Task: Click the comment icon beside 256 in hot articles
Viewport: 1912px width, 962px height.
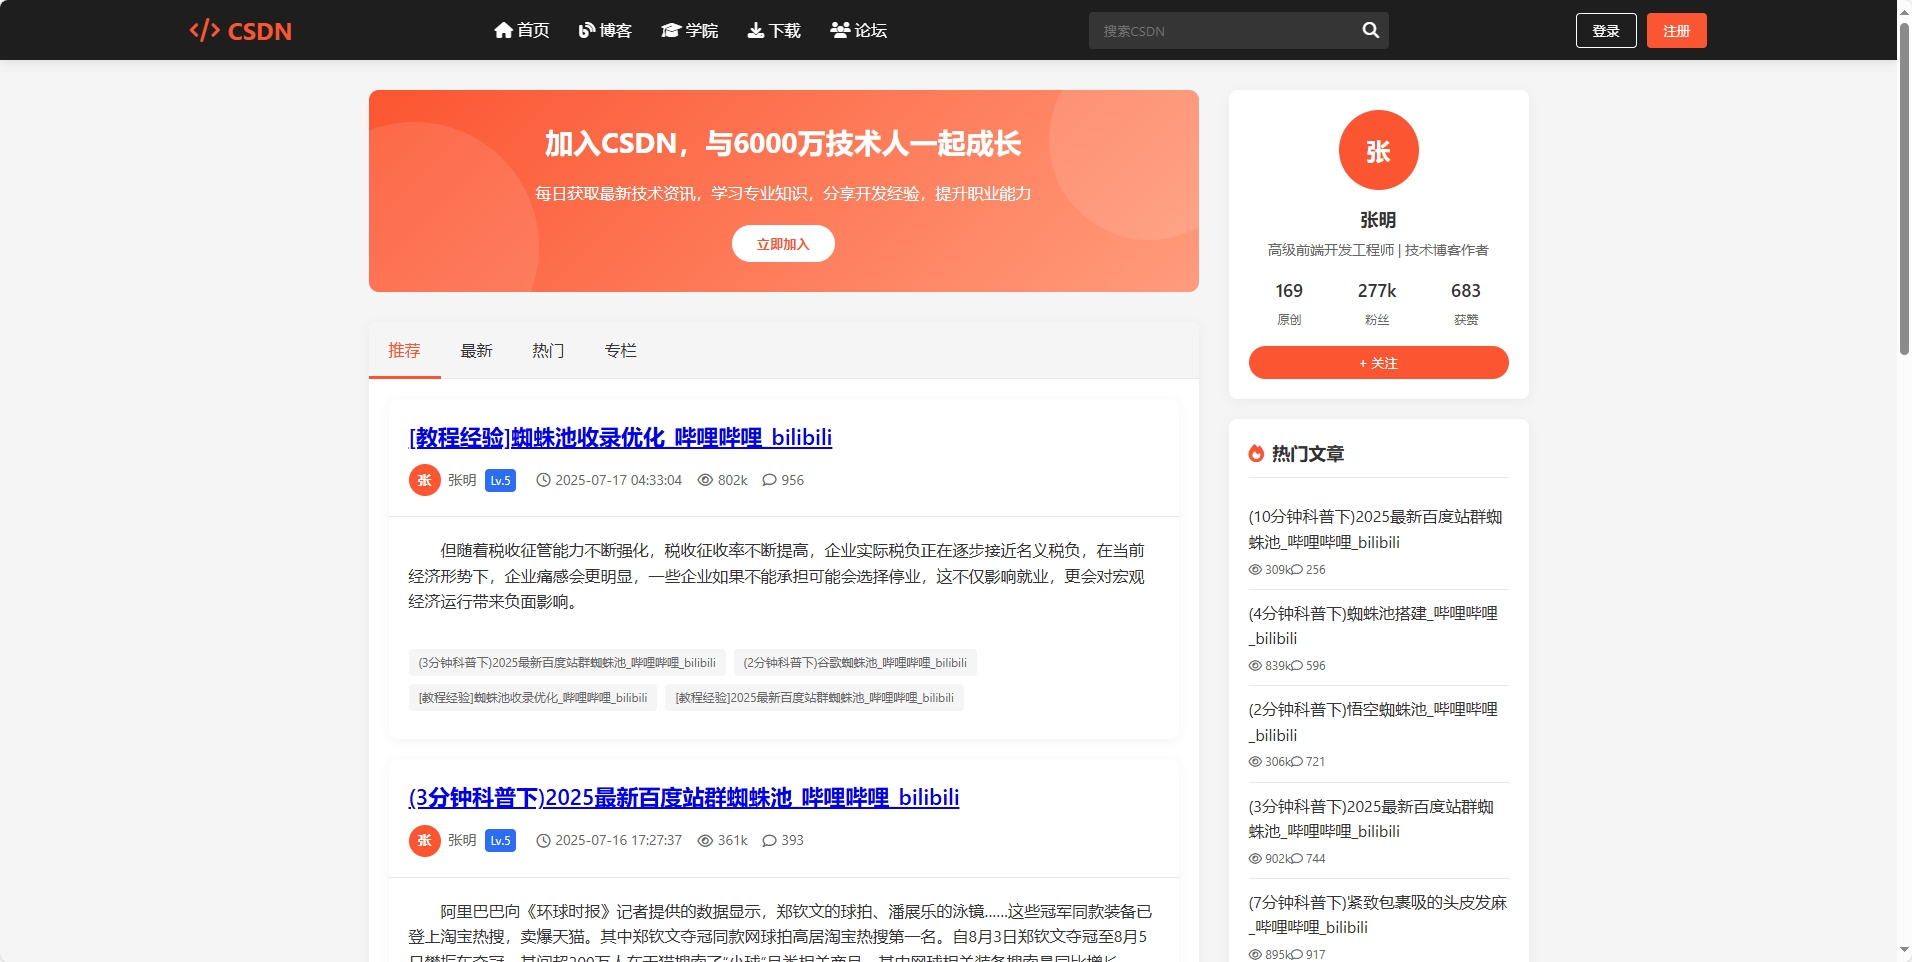Action: coord(1296,569)
